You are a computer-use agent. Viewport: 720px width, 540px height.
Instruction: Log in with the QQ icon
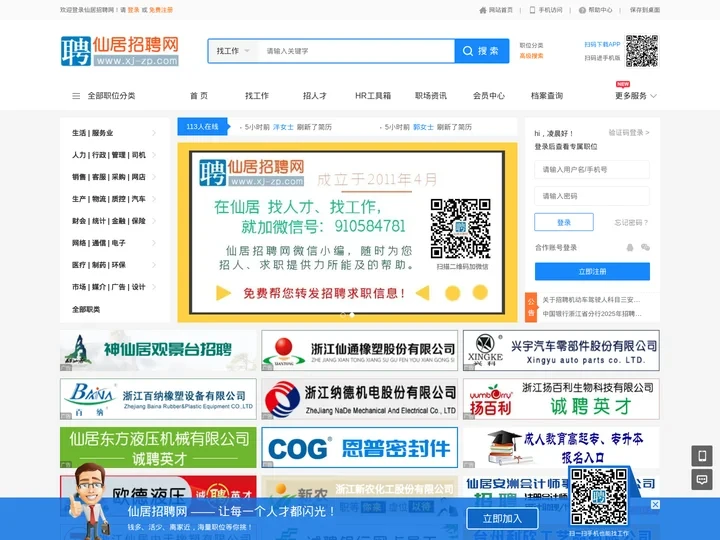pos(630,248)
